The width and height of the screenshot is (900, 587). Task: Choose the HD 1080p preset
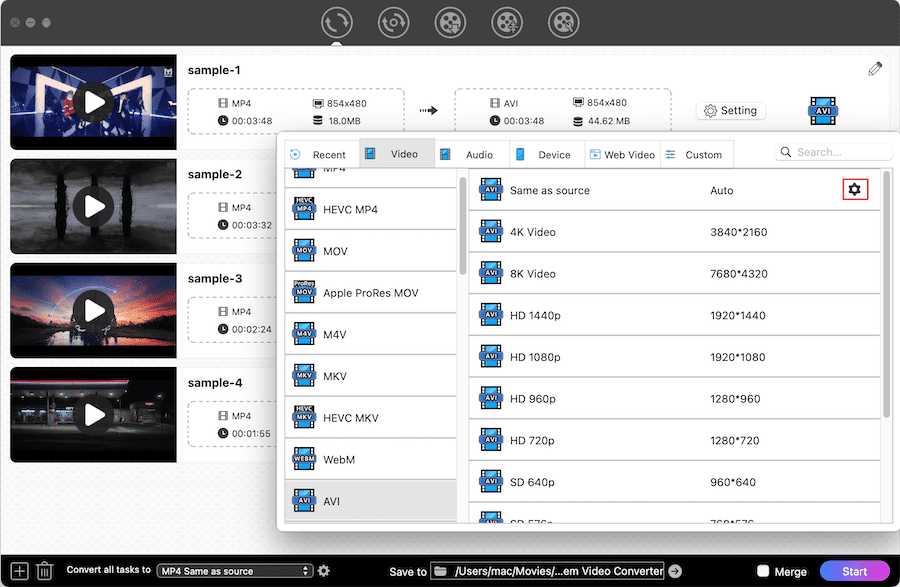pyautogui.click(x=674, y=357)
